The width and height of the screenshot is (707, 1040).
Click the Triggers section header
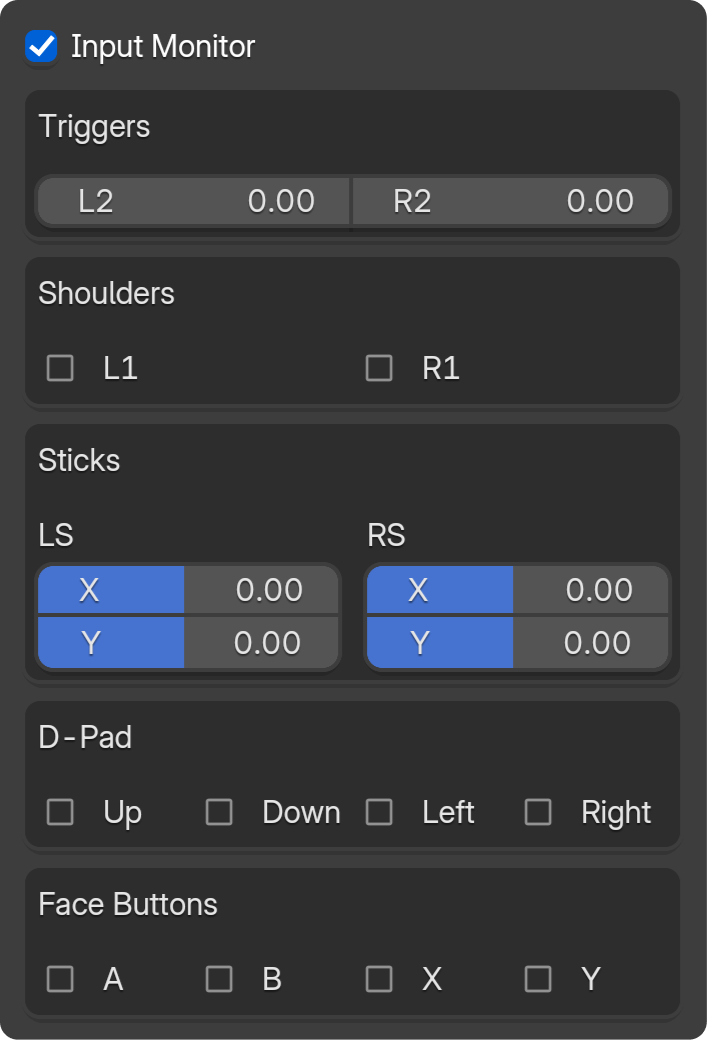click(x=92, y=127)
